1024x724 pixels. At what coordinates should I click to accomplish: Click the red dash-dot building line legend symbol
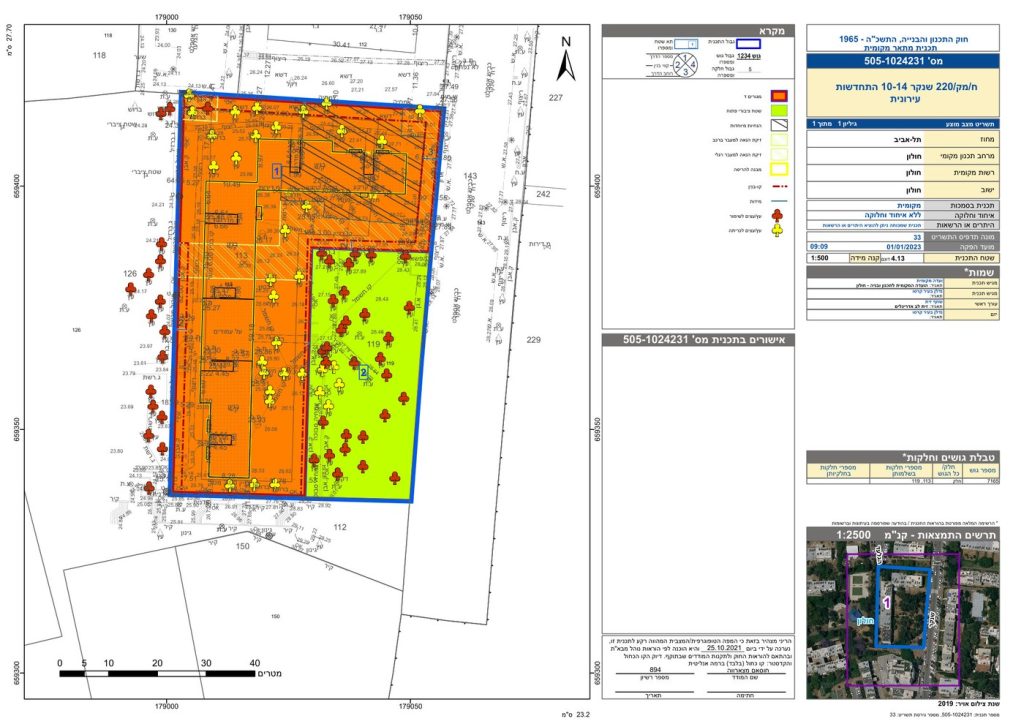tap(778, 186)
